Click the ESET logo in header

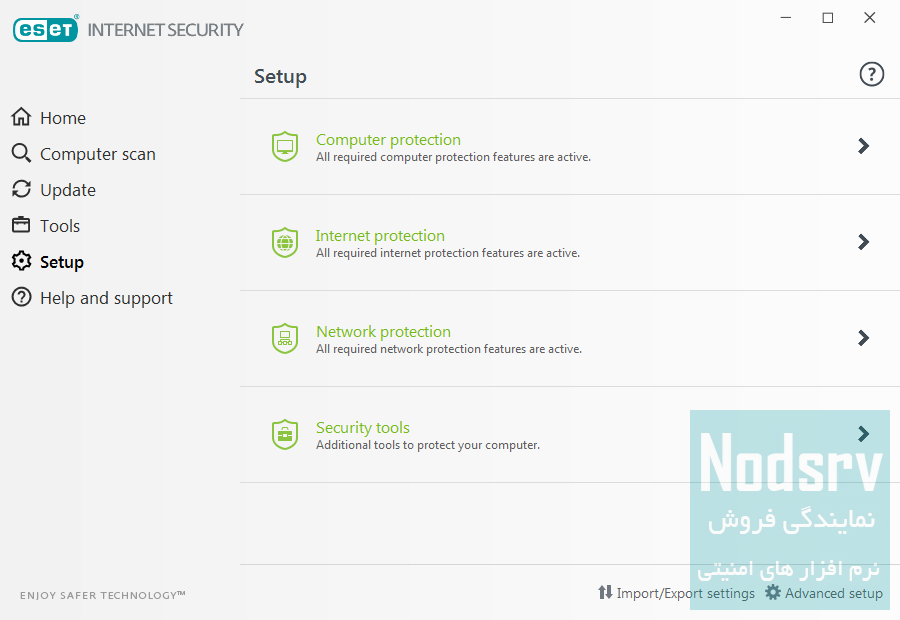[x=45, y=29]
